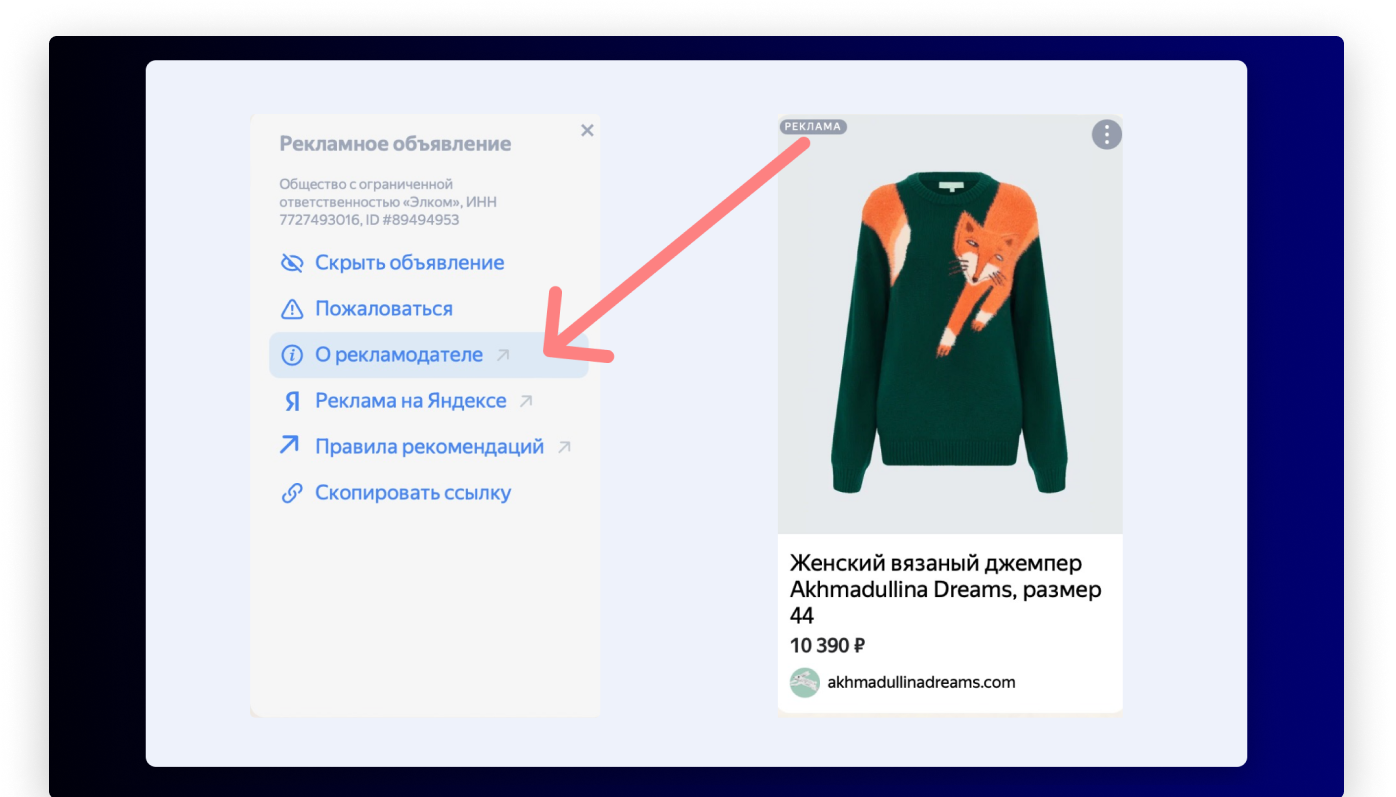Open Правила рекомендаций recommendation rules
The height and width of the screenshot is (797, 1396).
point(428,446)
